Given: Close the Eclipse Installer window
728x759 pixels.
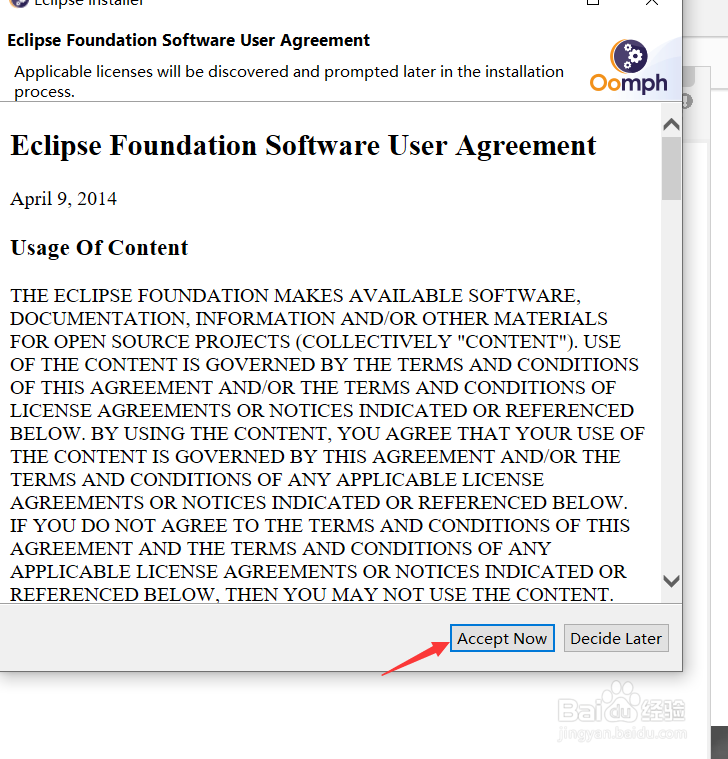Looking at the screenshot, I should pos(652,2).
